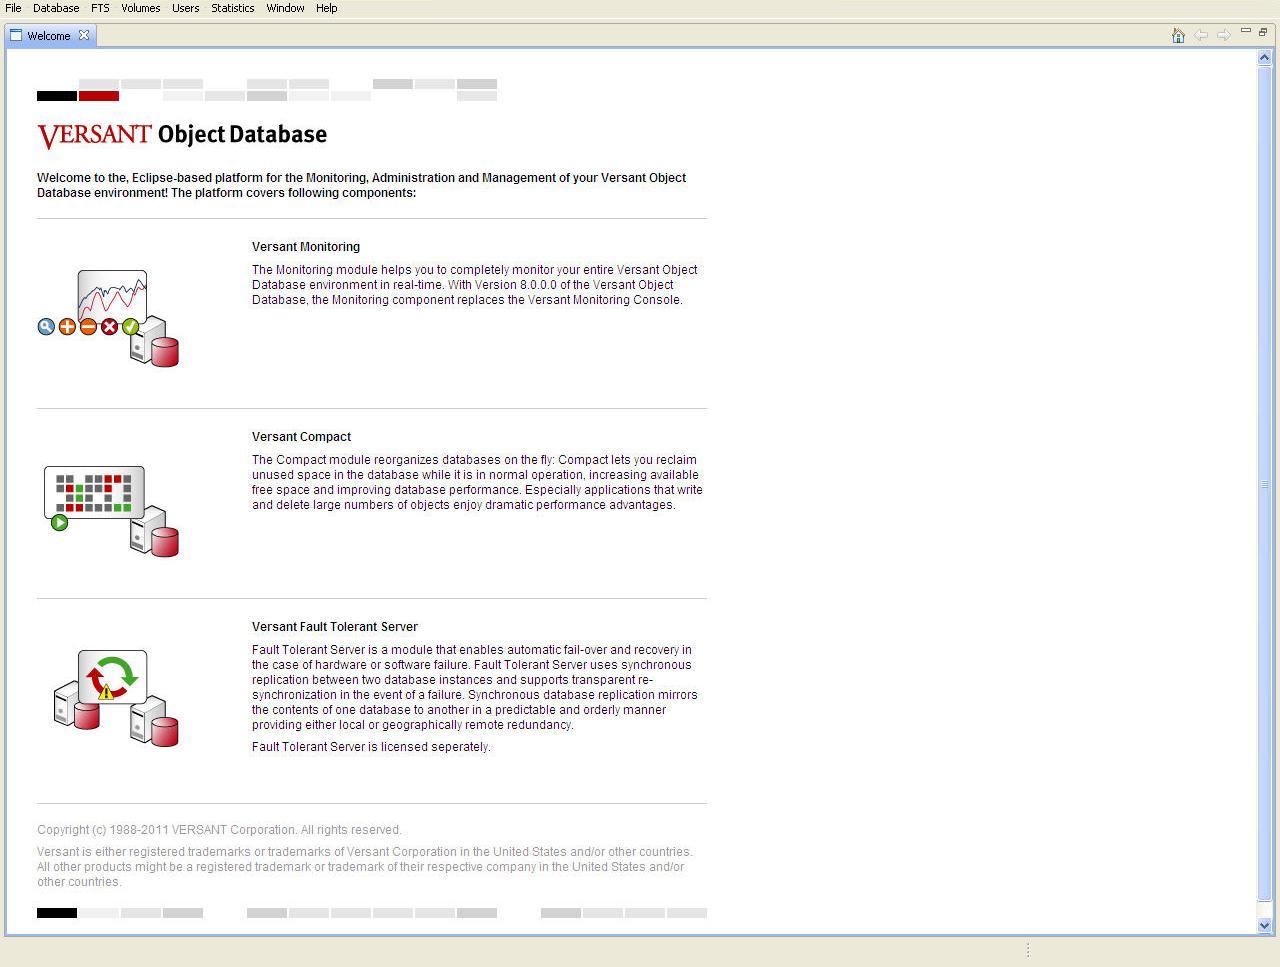Minimize the Welcome view panel

point(1246,31)
